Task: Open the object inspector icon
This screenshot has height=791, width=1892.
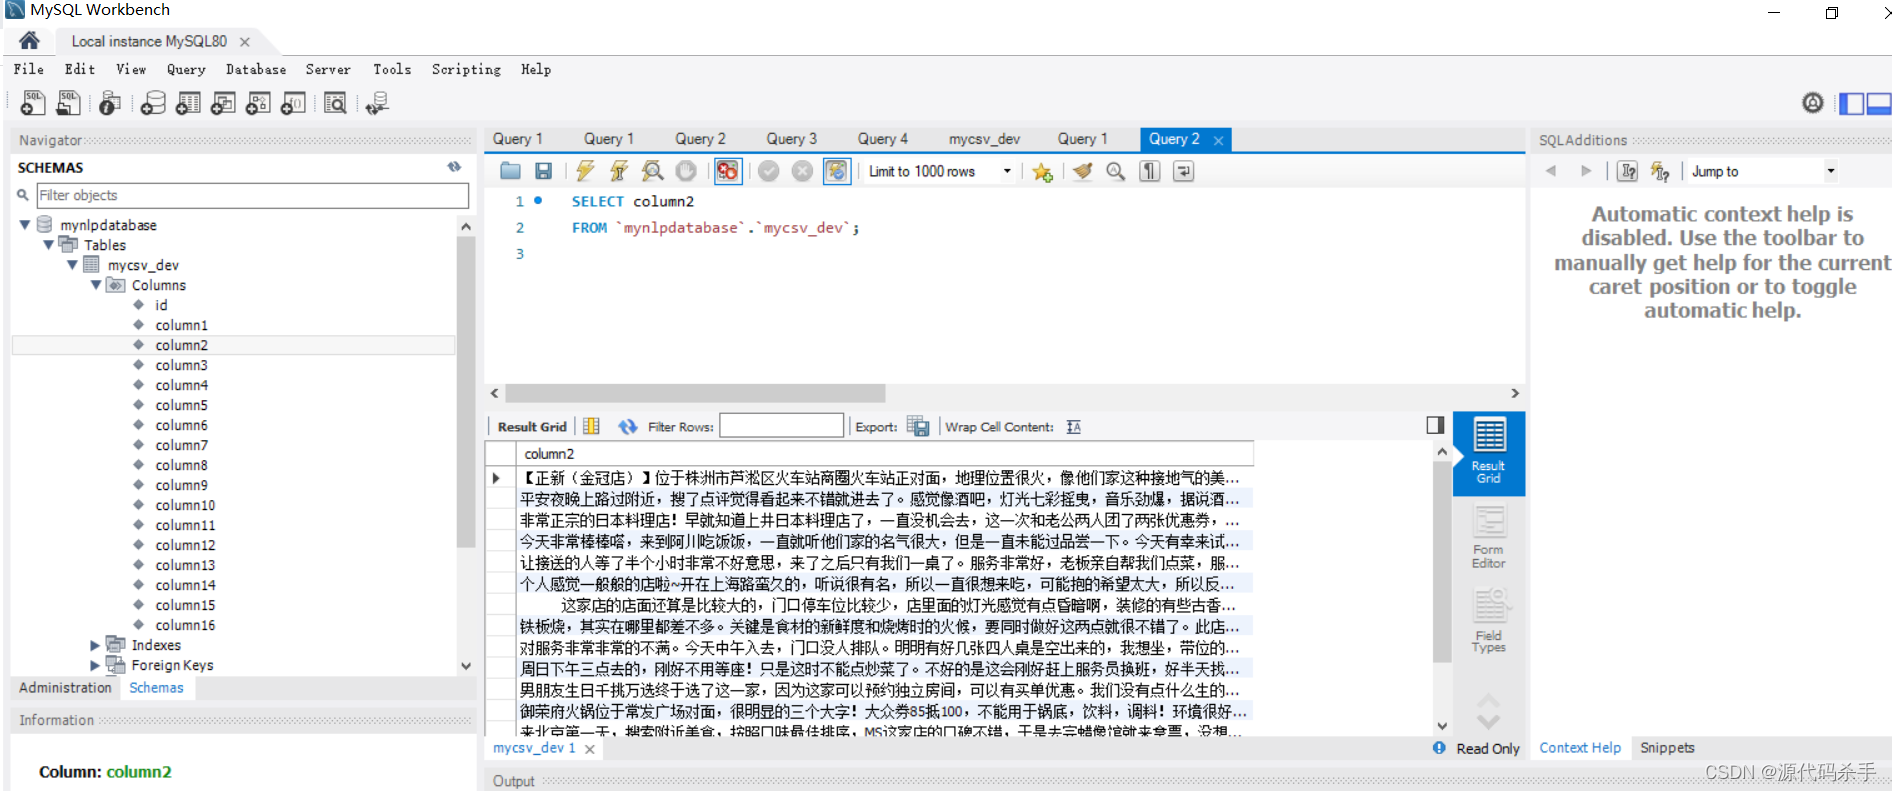Action: click(x=110, y=103)
